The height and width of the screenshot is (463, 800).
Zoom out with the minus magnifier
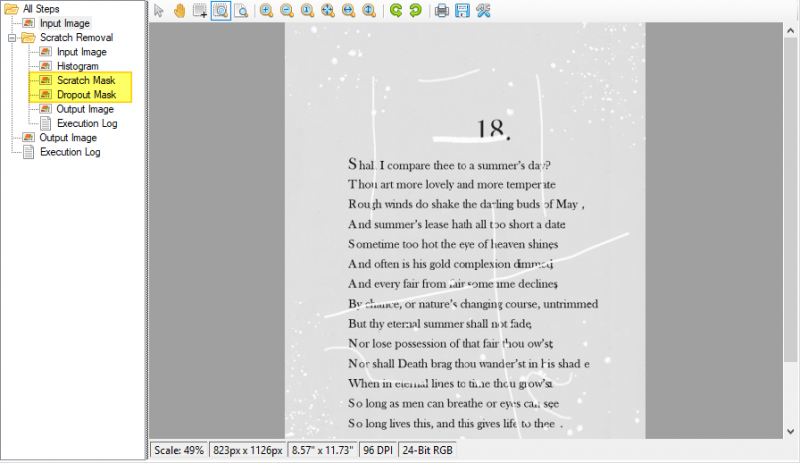click(x=287, y=11)
